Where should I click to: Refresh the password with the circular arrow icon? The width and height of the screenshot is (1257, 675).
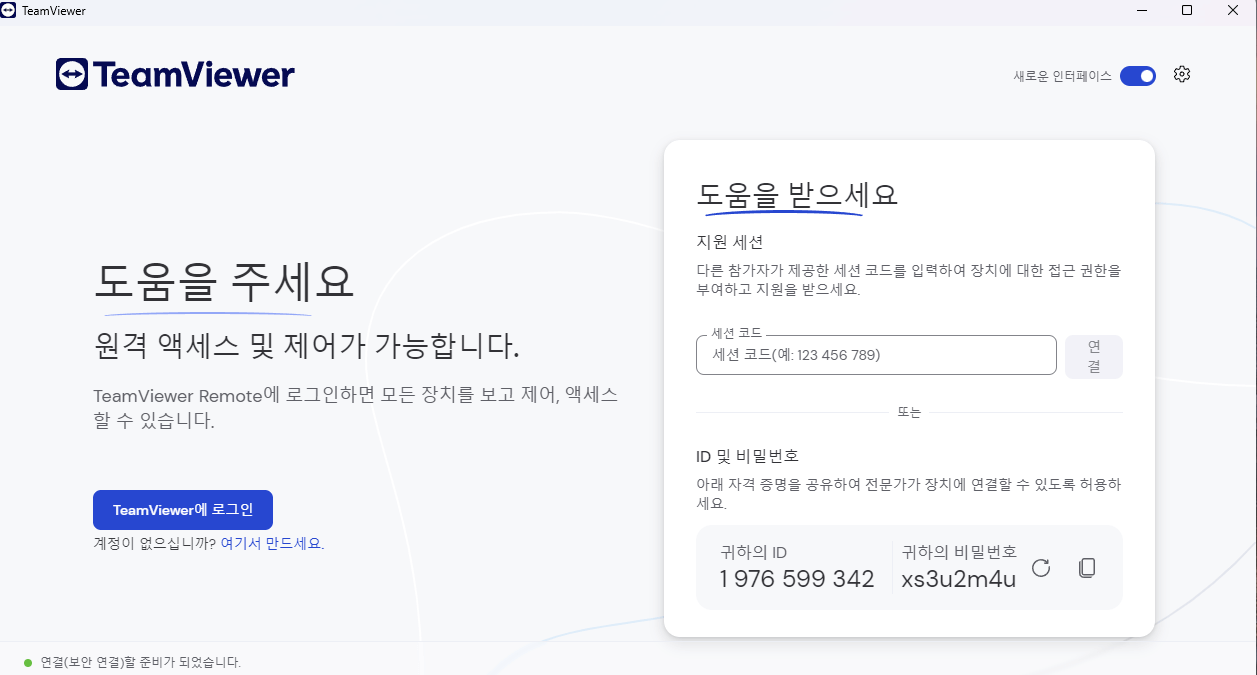coord(1041,567)
